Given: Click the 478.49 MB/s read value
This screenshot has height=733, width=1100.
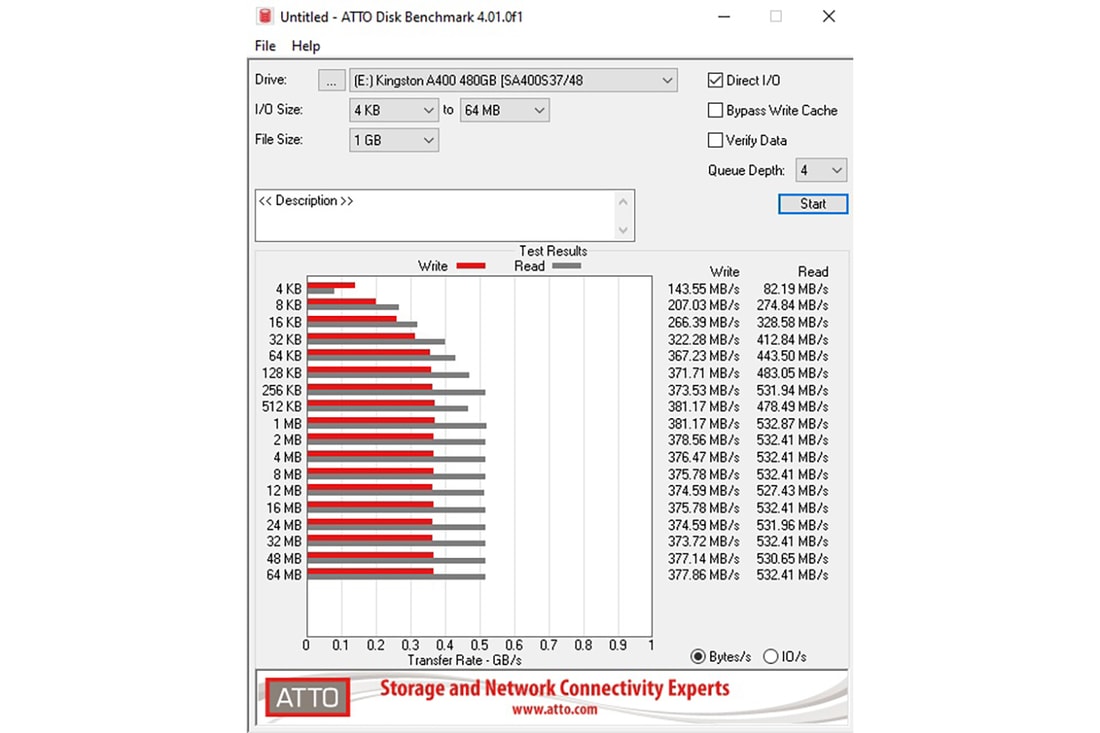Looking at the screenshot, I should tap(792, 407).
